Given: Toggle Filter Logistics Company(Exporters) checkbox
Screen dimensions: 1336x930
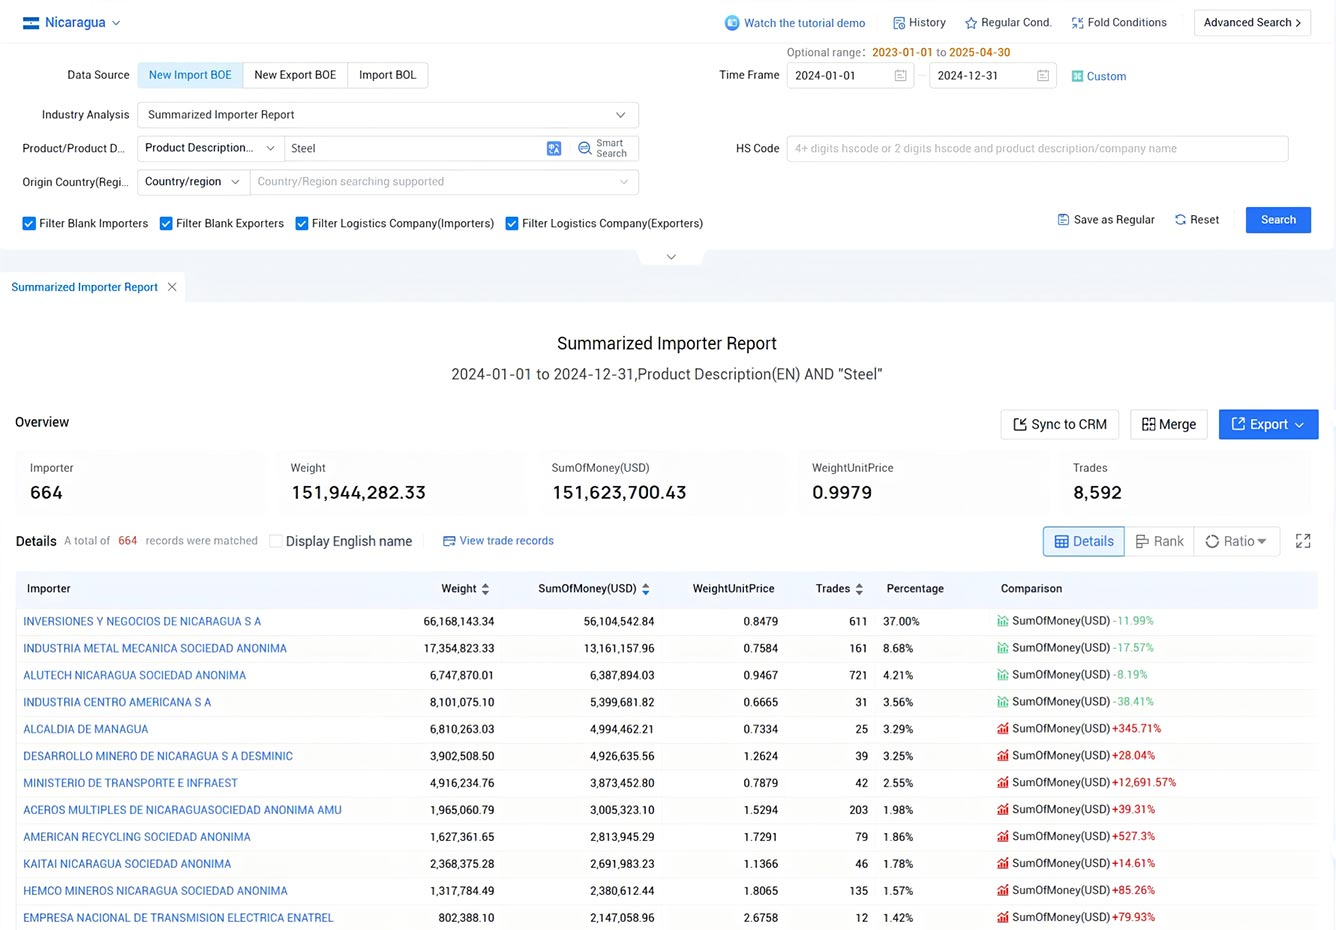Looking at the screenshot, I should pyautogui.click(x=512, y=224).
